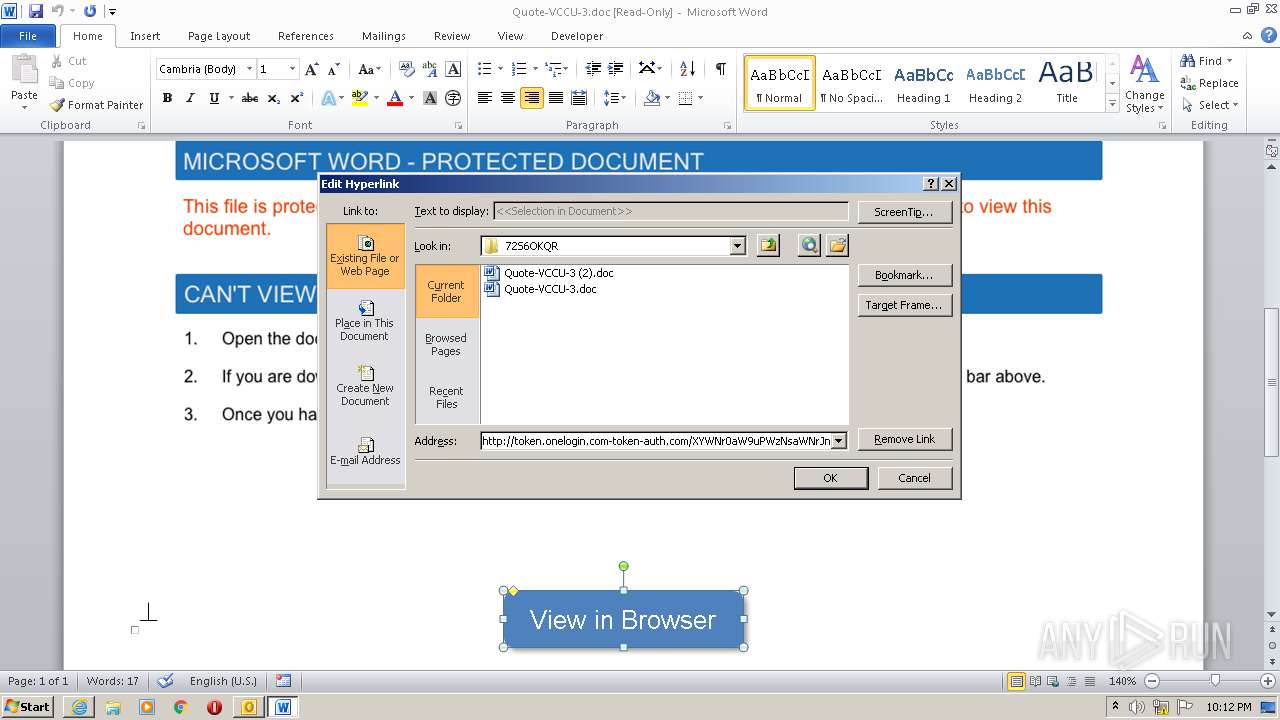
Task: Open Change Case dropdown
Action: click(369, 69)
